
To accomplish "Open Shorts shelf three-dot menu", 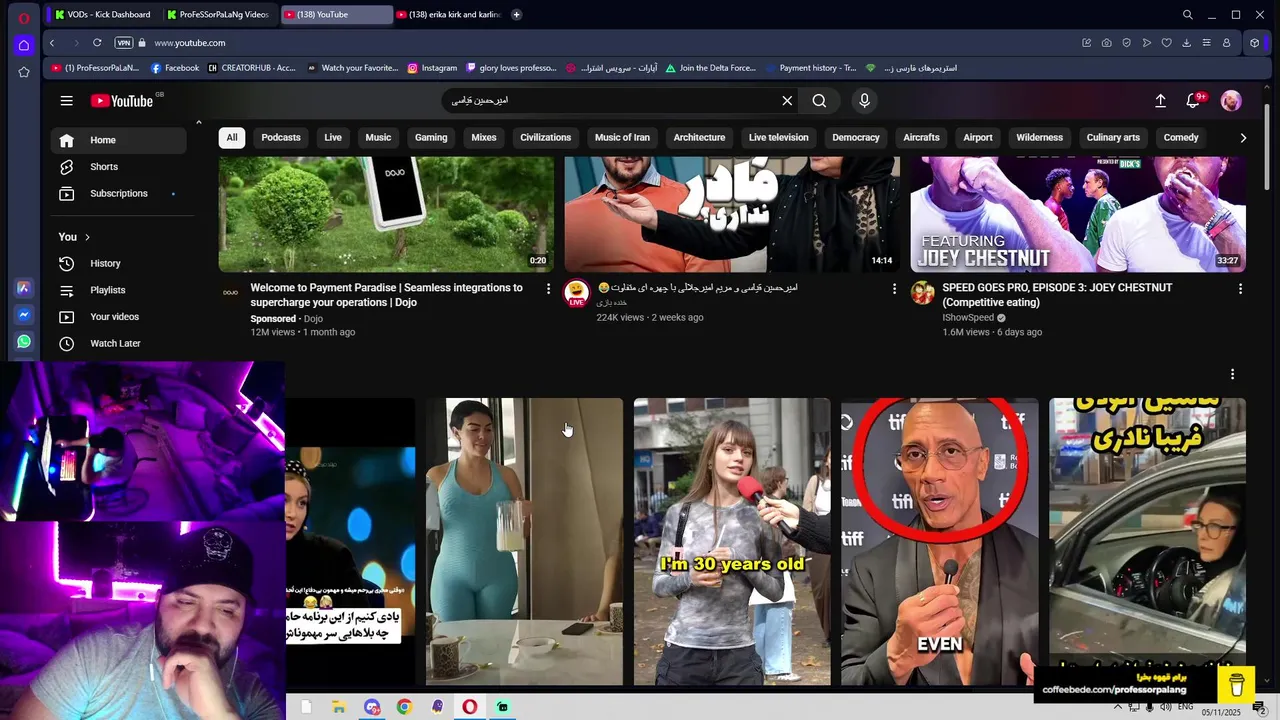I will (x=1232, y=374).
